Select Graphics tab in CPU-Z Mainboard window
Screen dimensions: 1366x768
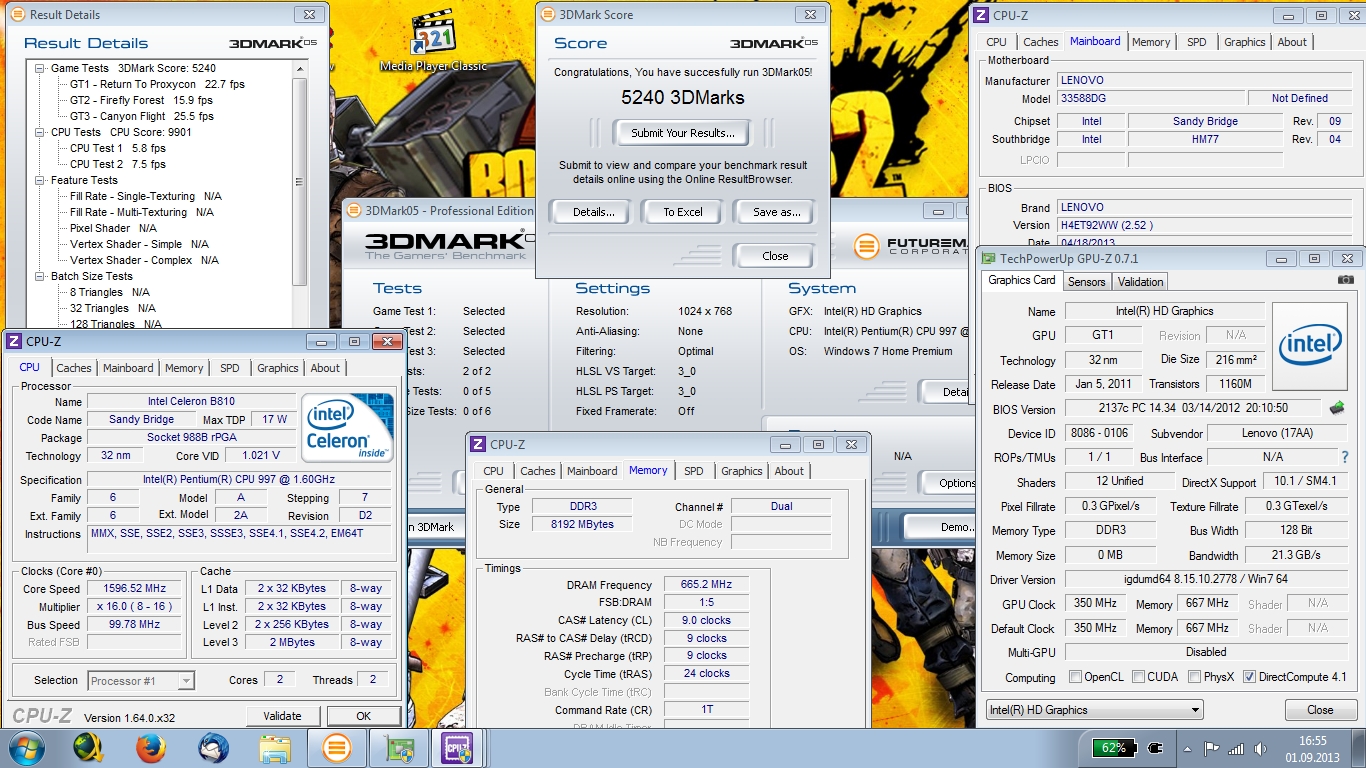point(1245,42)
